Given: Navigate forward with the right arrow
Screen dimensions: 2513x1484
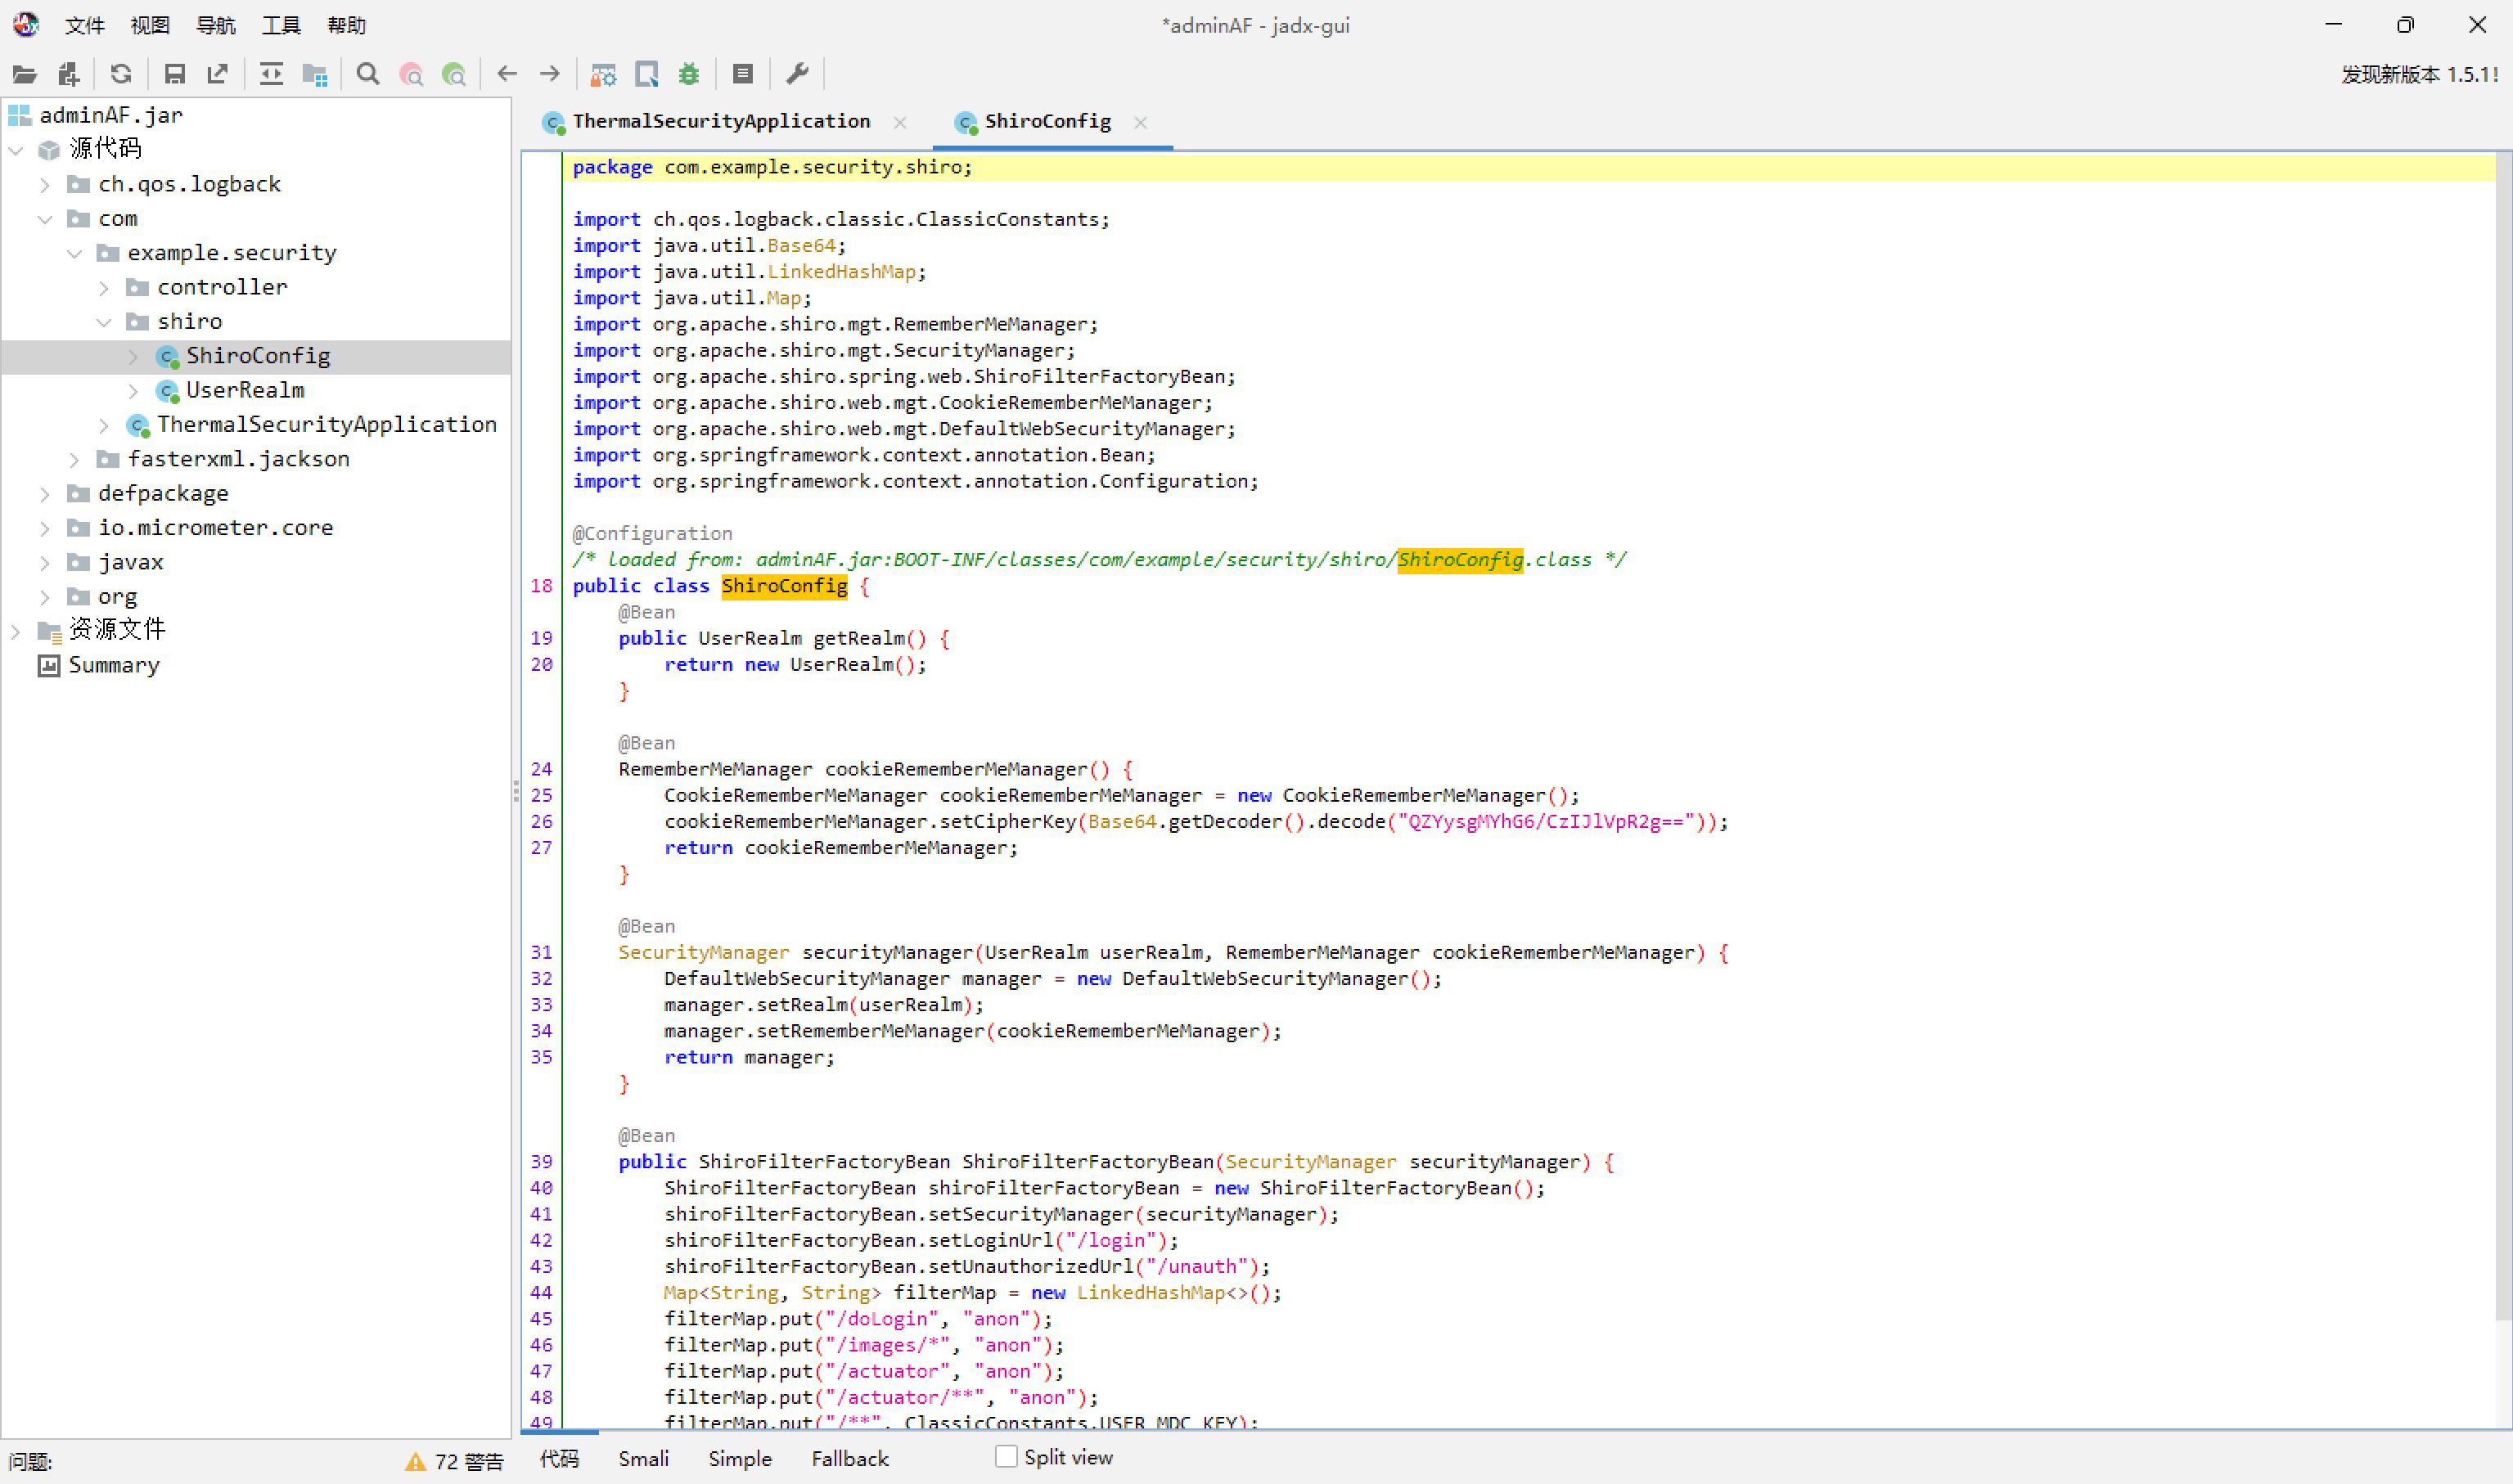Looking at the screenshot, I should click(550, 74).
